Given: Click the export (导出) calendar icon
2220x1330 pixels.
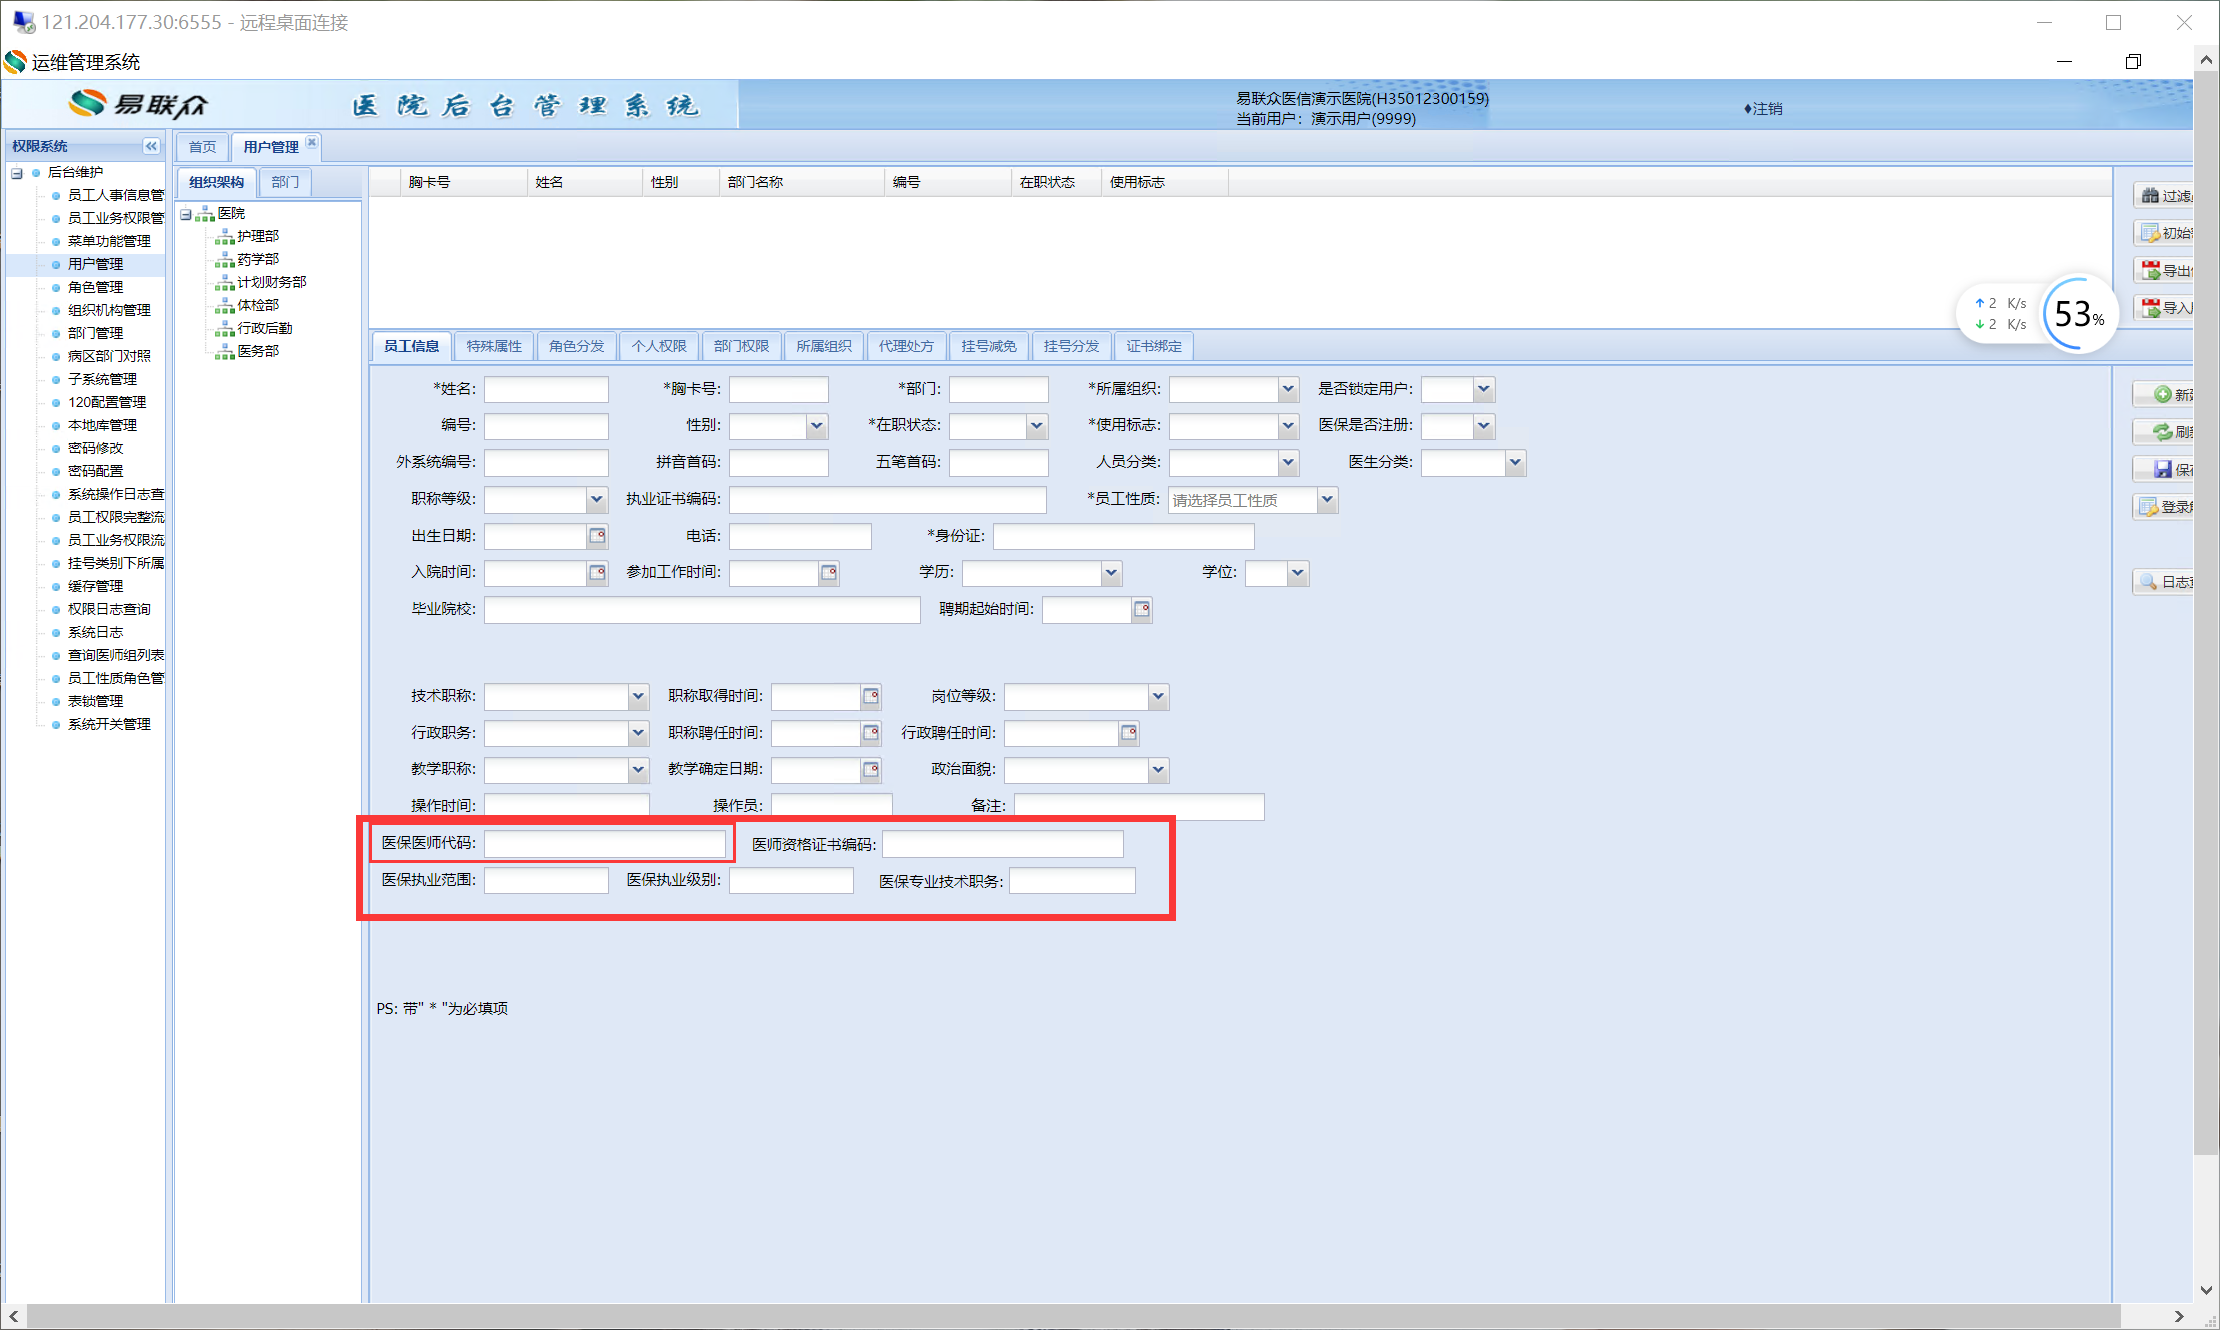Looking at the screenshot, I should pos(2149,271).
